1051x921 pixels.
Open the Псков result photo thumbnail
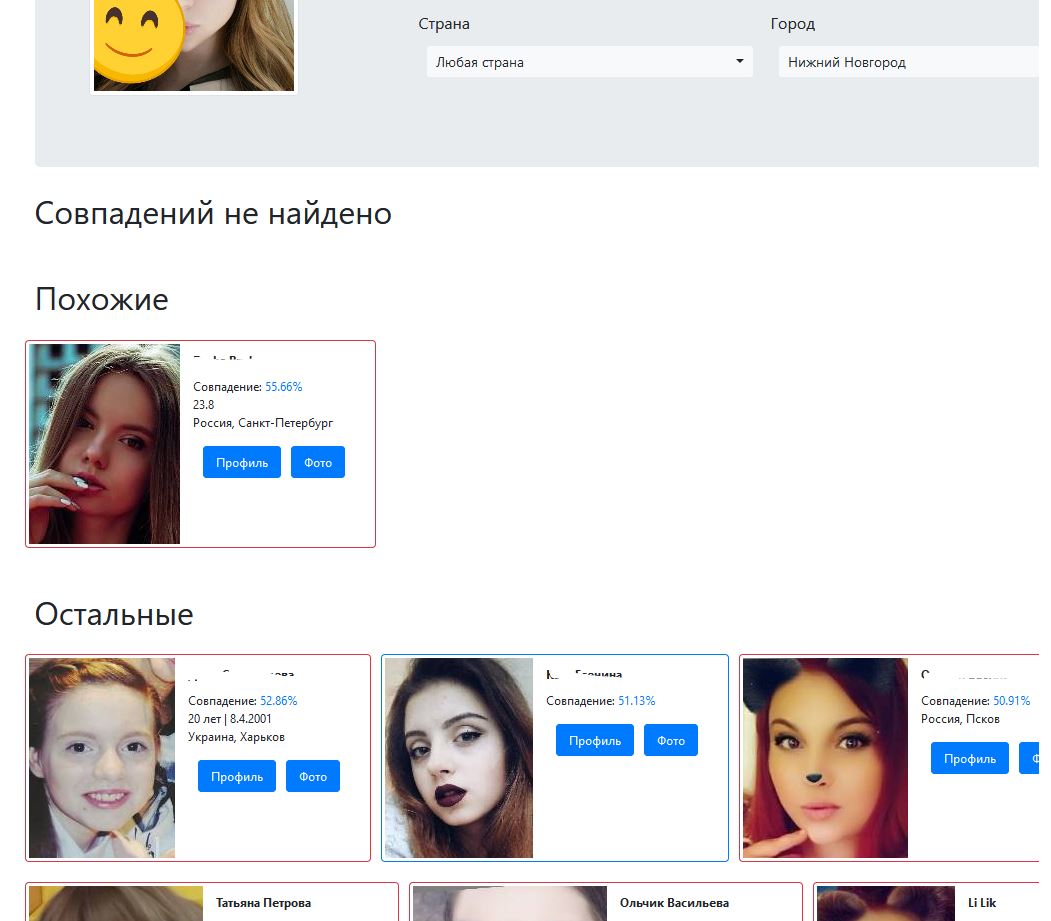[826, 758]
